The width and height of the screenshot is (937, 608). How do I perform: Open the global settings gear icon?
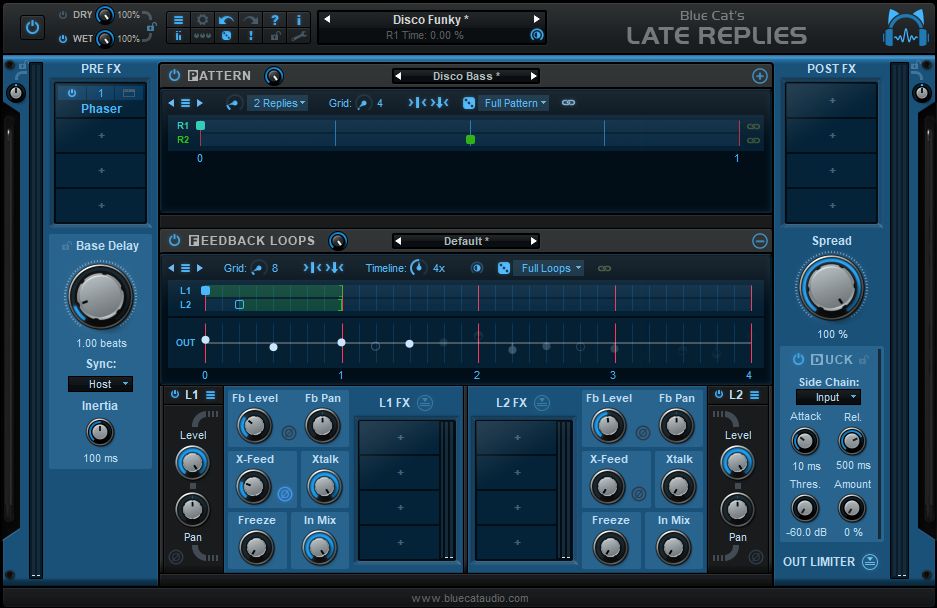[x=202, y=19]
